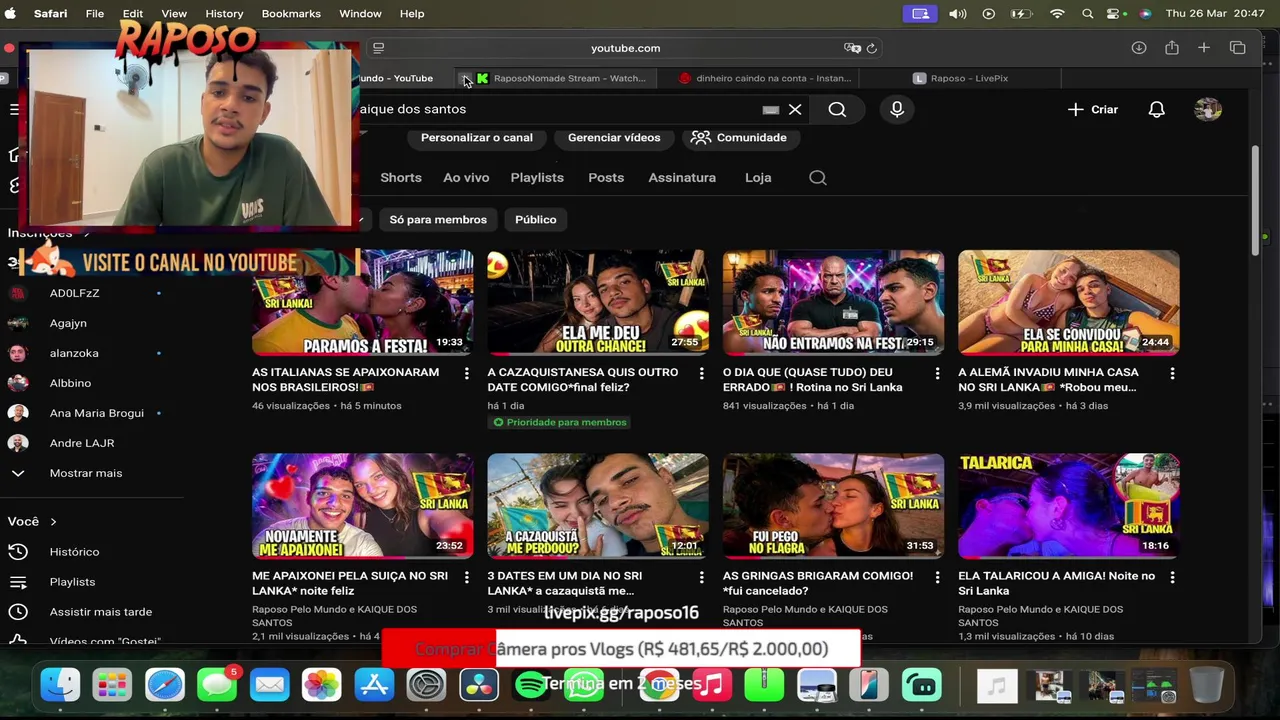The image size is (1280, 720).
Task: Open a new Safari tab with plus icon
Action: (x=1204, y=48)
